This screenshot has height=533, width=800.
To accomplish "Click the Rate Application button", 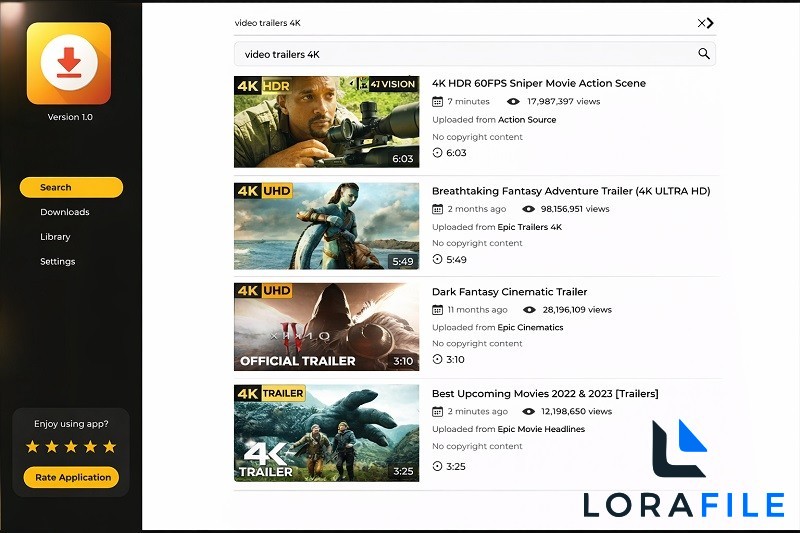I will pyautogui.click(x=71, y=477).
